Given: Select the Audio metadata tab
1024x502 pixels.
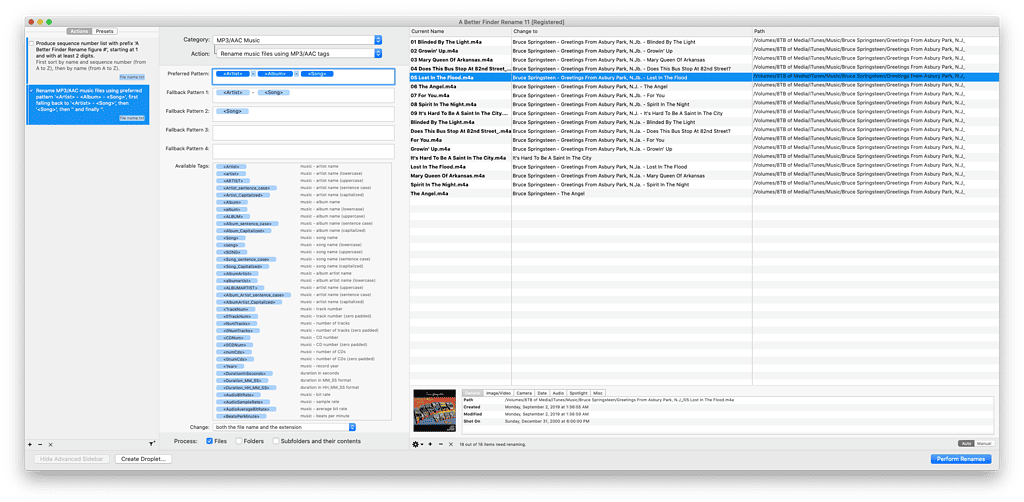Looking at the screenshot, I should pos(557,393).
